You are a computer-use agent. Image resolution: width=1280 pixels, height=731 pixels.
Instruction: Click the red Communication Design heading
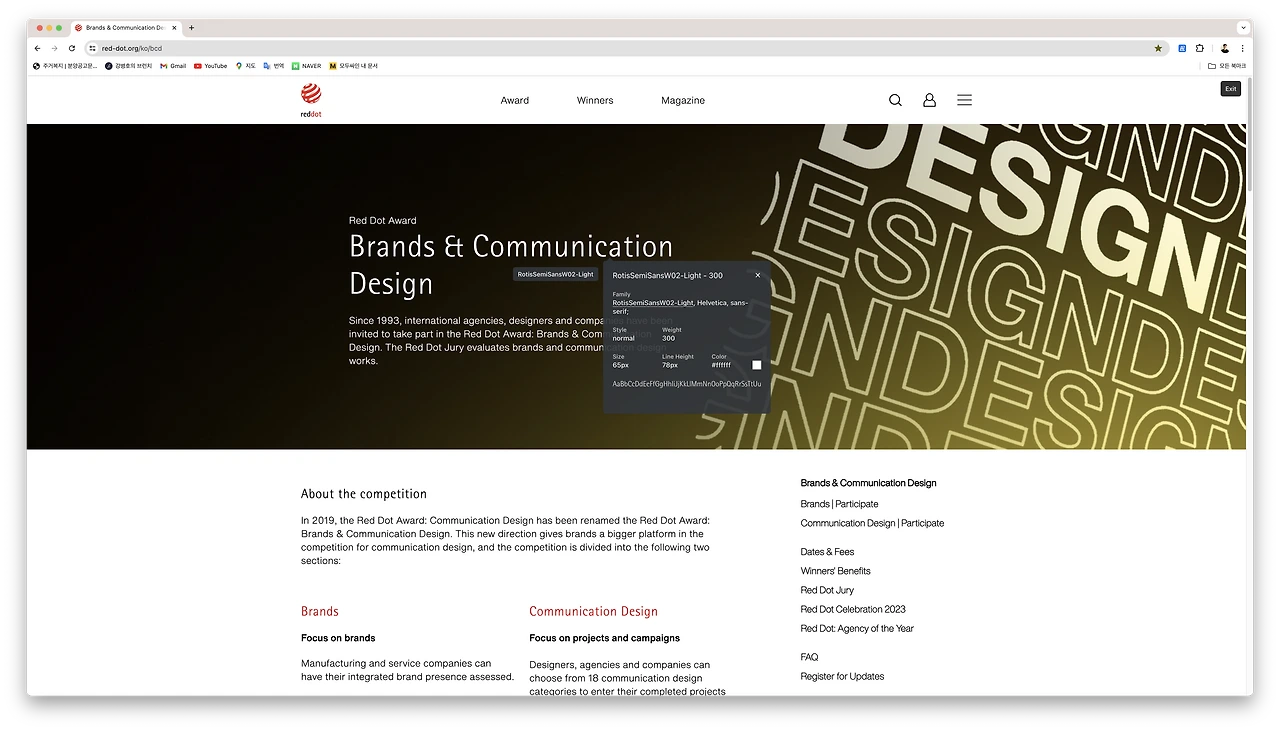pos(593,611)
